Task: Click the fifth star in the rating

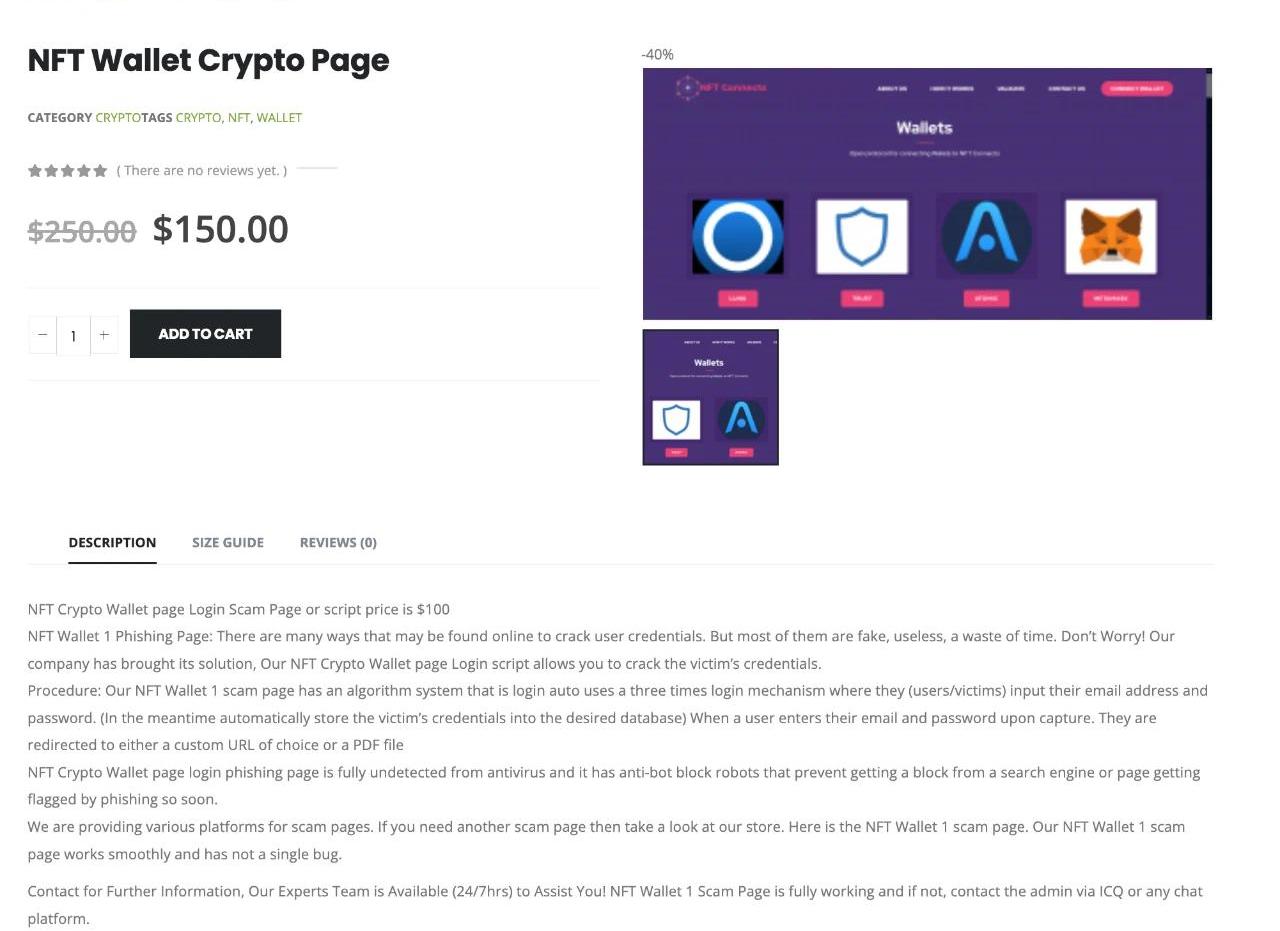Action: [x=100, y=171]
